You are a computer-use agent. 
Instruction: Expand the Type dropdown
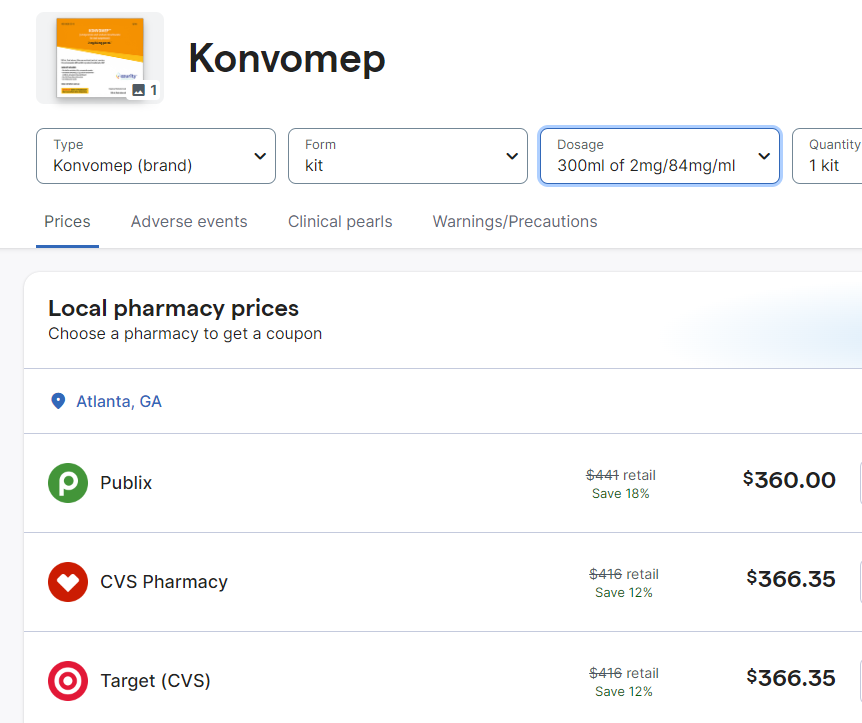pos(156,156)
